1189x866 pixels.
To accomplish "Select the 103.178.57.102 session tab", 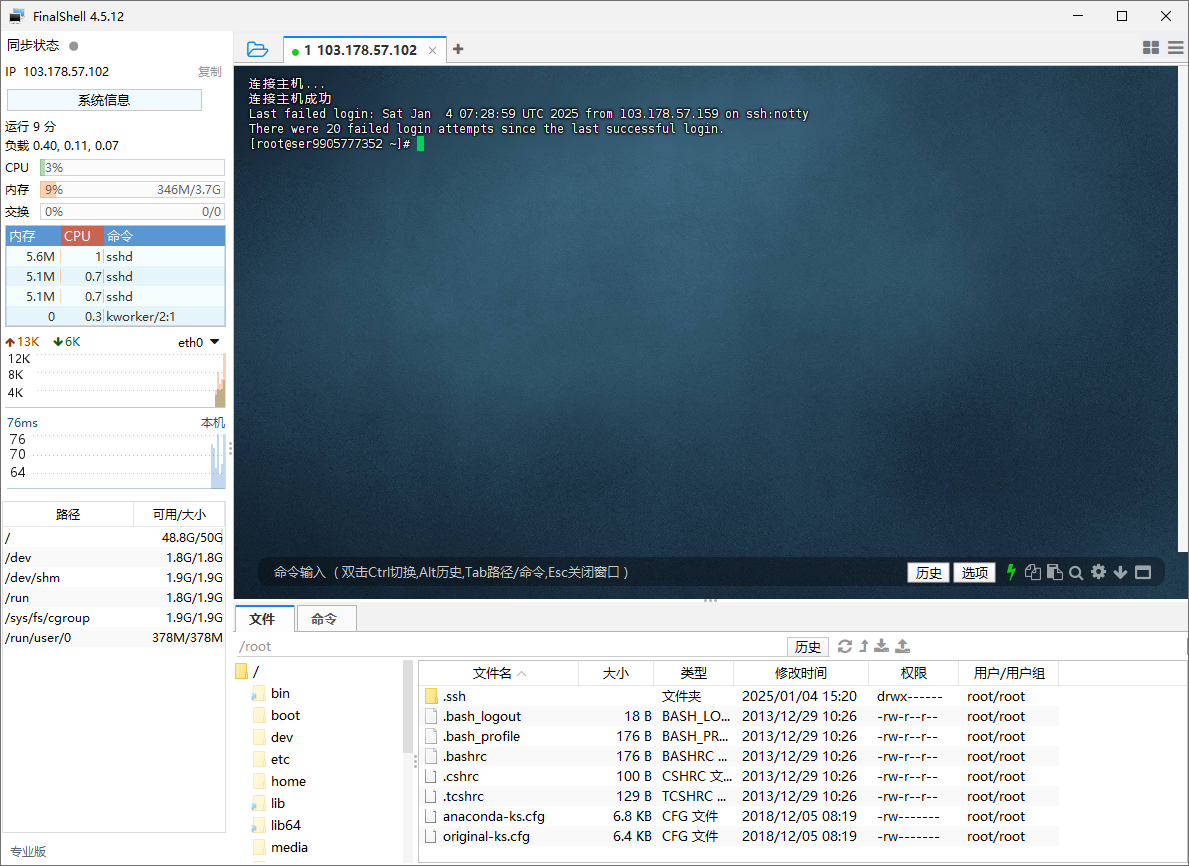I will pyautogui.click(x=360, y=50).
